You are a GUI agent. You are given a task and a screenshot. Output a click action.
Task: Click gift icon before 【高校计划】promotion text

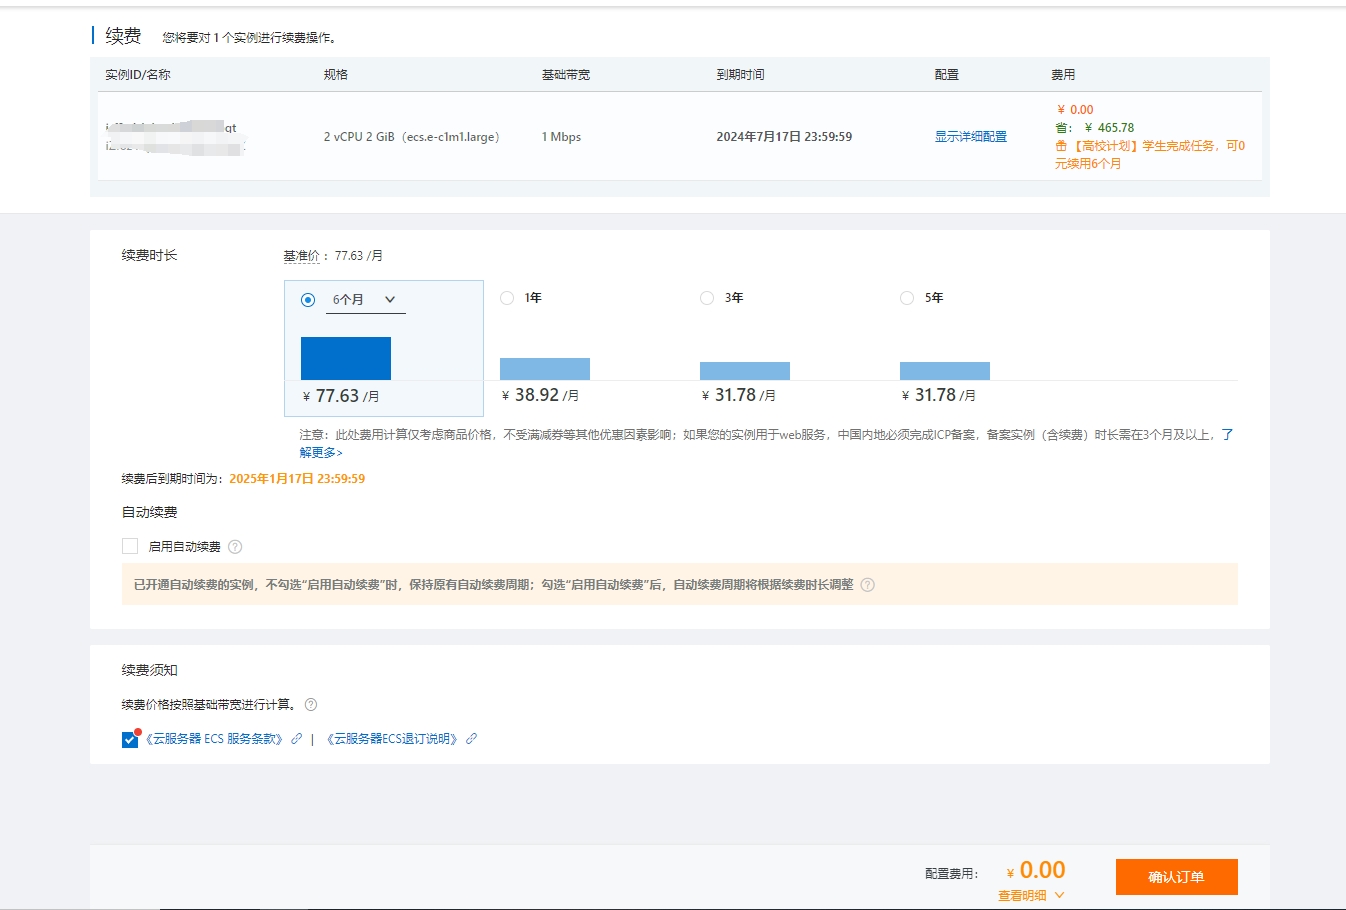tap(1060, 145)
